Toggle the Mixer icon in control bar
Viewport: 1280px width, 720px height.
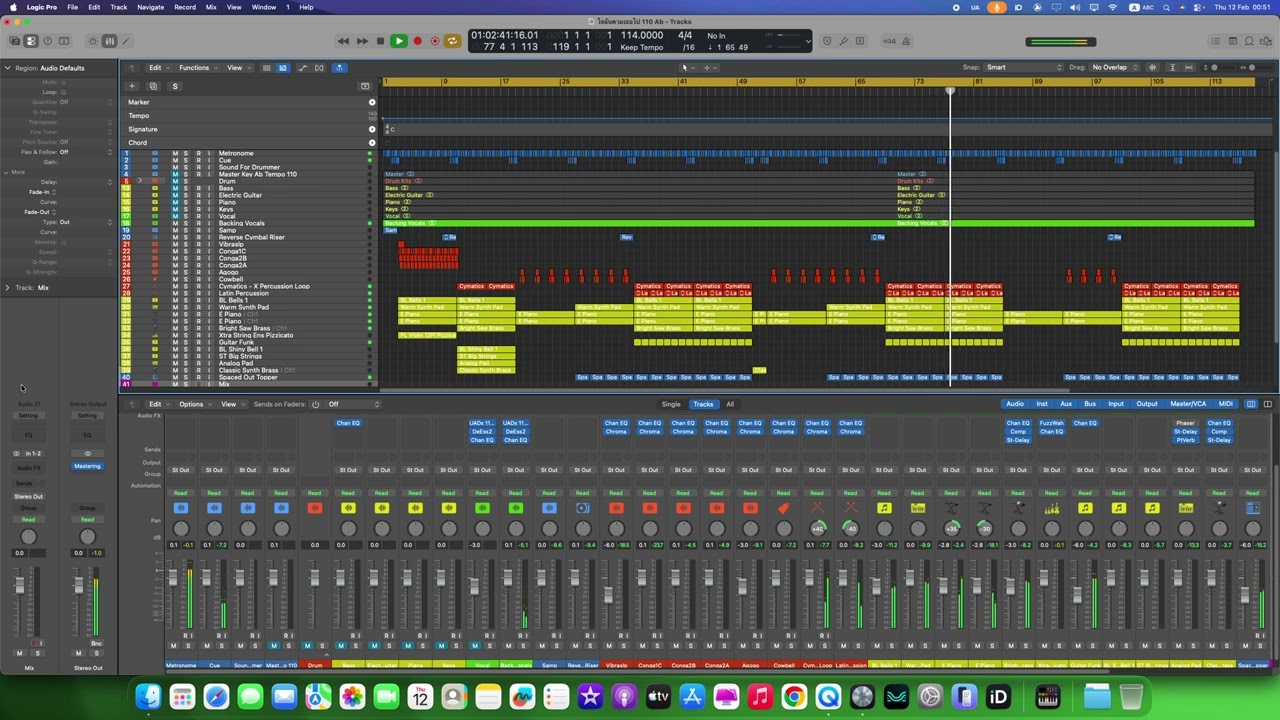(x=110, y=41)
